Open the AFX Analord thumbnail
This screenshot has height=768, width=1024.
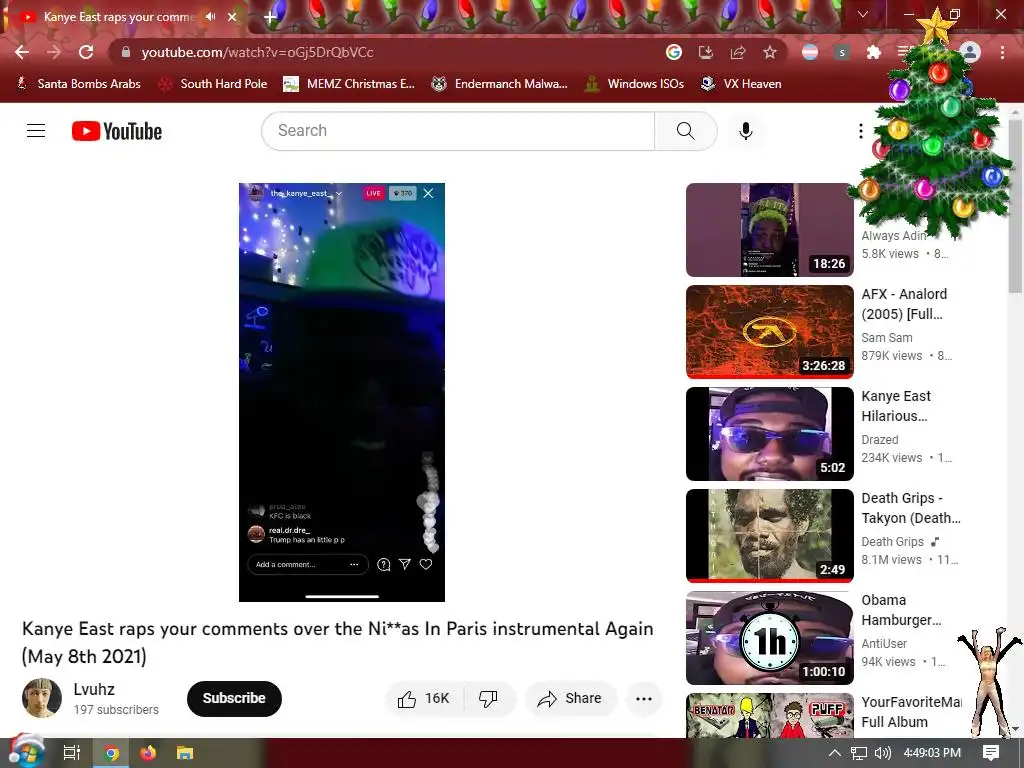tap(769, 332)
